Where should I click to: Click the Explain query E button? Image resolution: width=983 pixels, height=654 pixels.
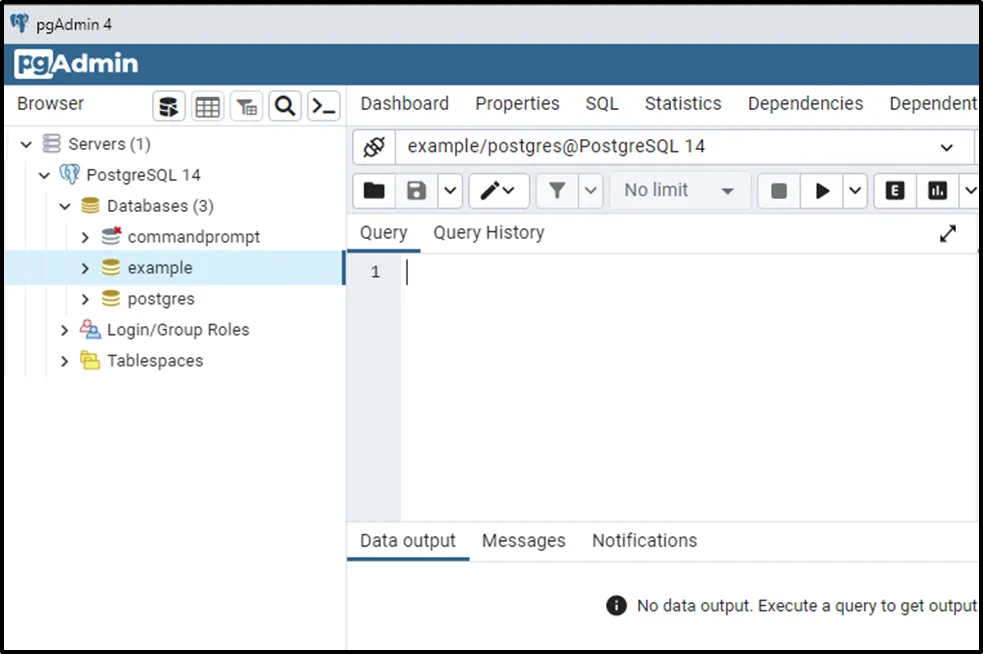895,190
